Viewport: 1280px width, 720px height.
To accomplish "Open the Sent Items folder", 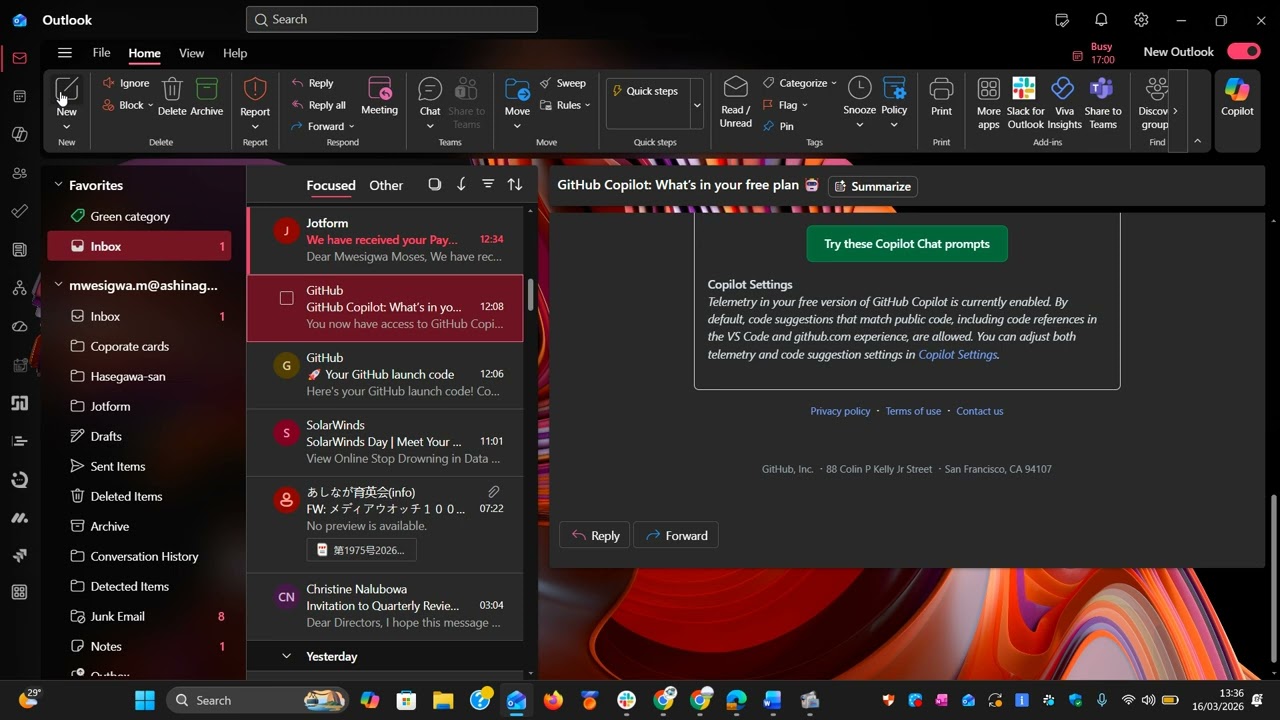I will point(139,466).
